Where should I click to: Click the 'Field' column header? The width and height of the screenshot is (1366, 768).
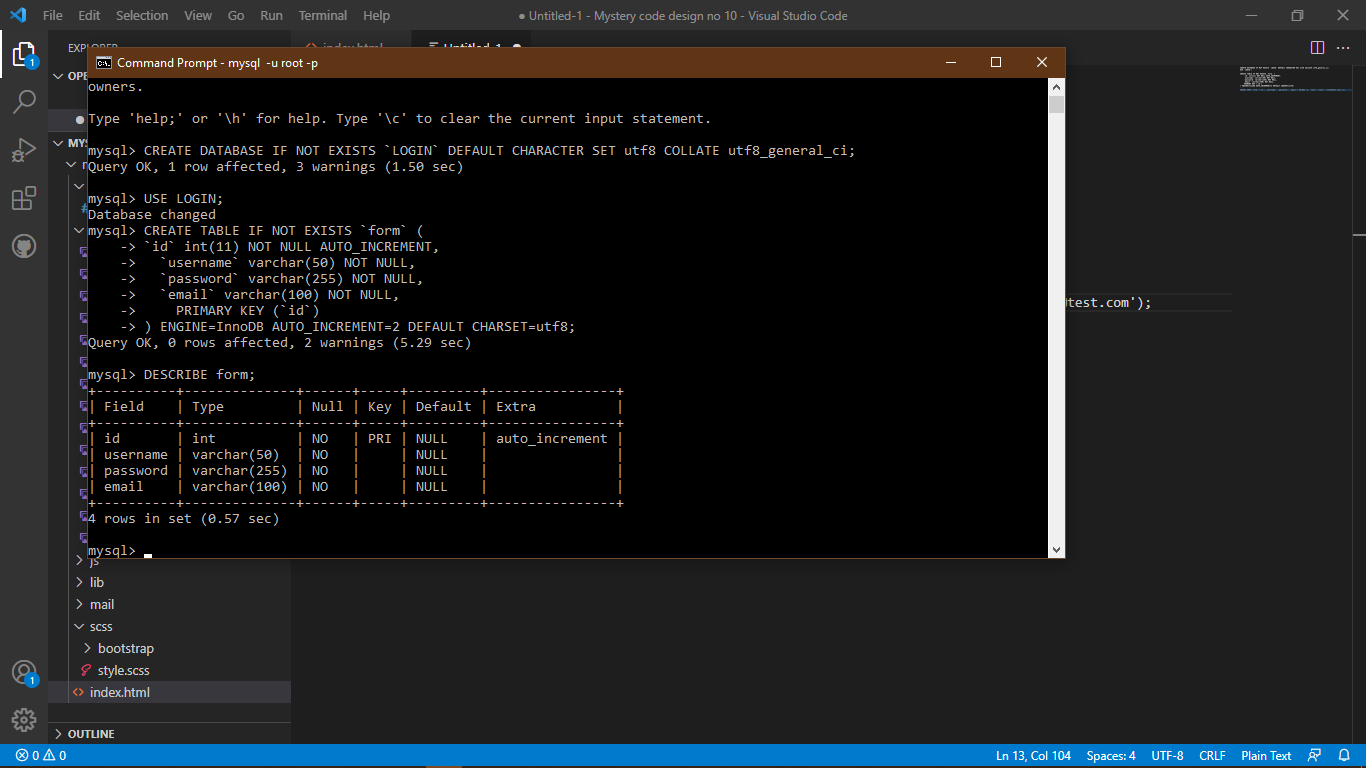click(124, 407)
